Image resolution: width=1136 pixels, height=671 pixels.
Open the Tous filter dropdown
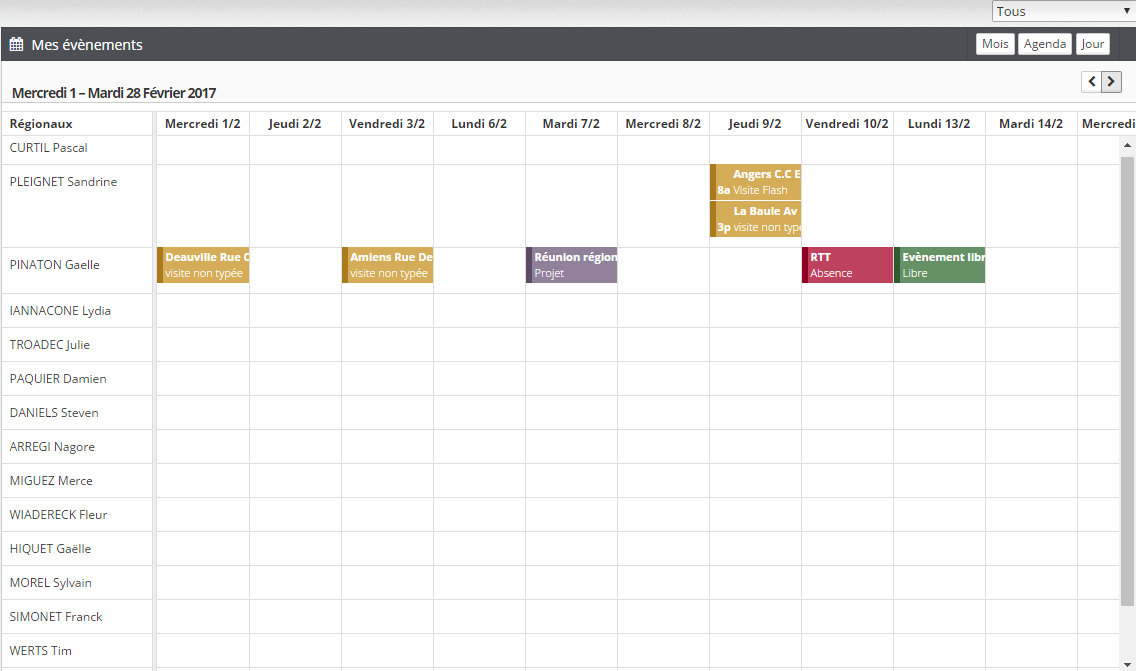coord(1063,11)
